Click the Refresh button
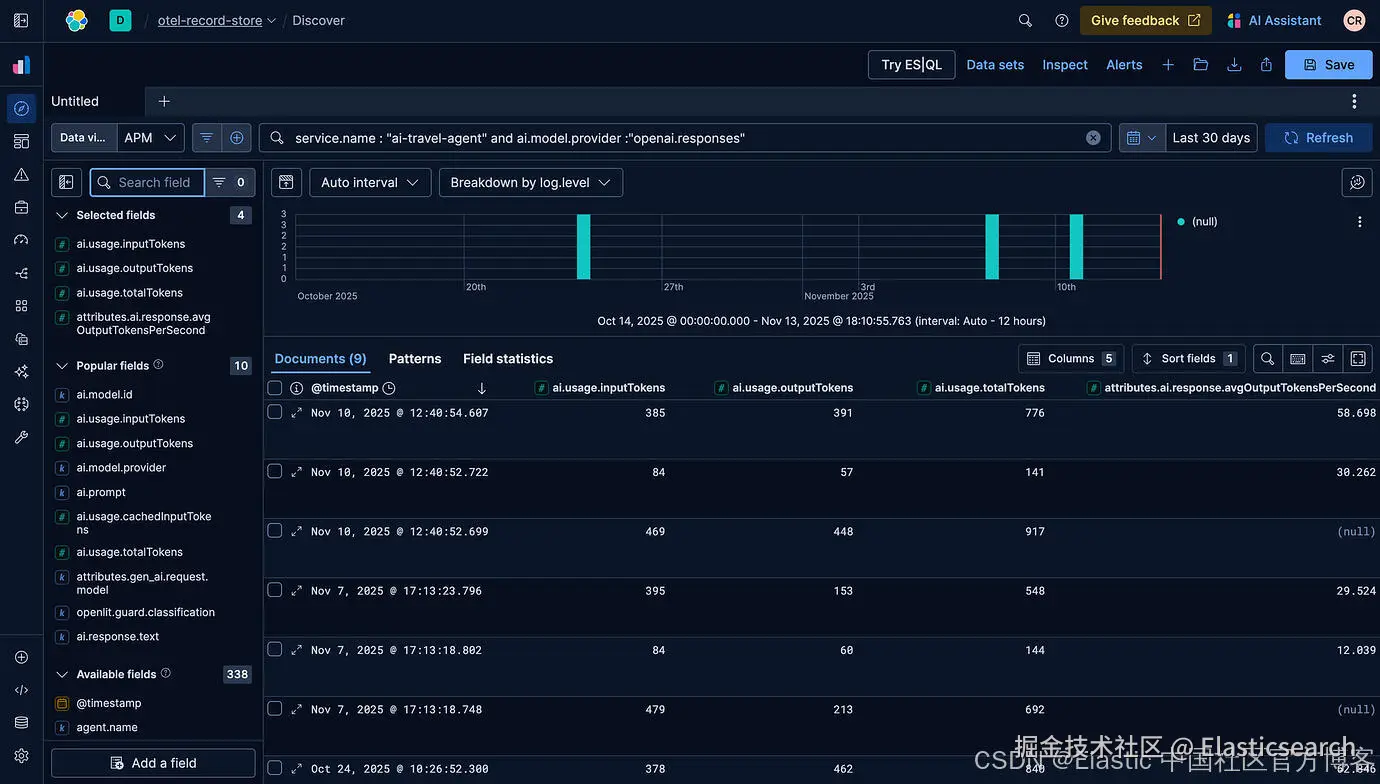The height and width of the screenshot is (784, 1380). coord(1318,138)
